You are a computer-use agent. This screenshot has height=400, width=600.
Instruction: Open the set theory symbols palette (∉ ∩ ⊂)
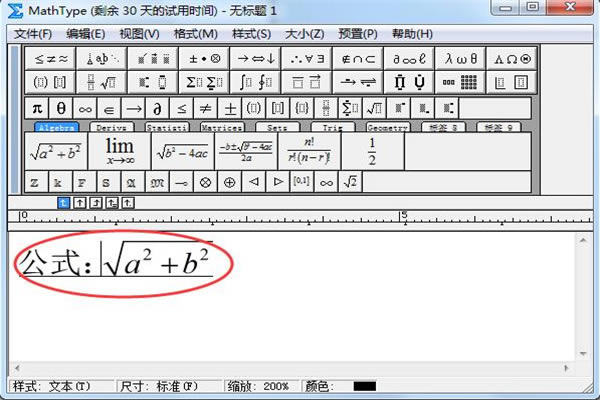(x=358, y=59)
